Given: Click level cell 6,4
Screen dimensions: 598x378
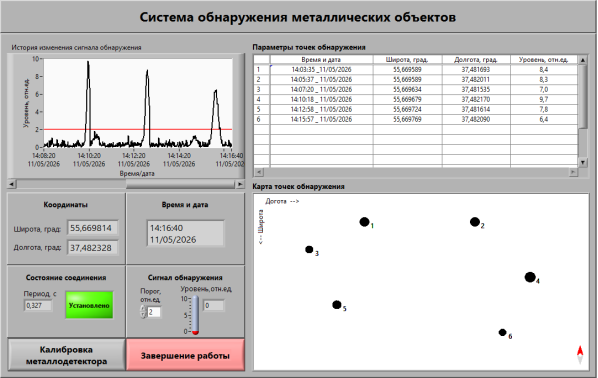Looking at the screenshot, I should click(544, 119).
